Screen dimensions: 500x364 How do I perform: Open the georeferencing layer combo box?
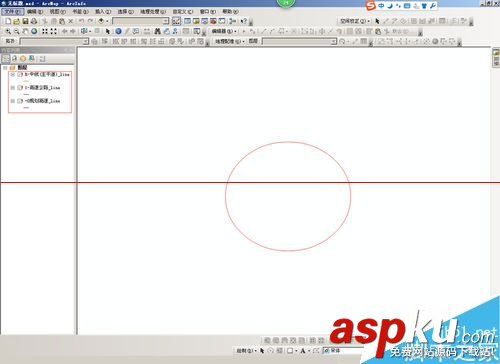point(300,41)
